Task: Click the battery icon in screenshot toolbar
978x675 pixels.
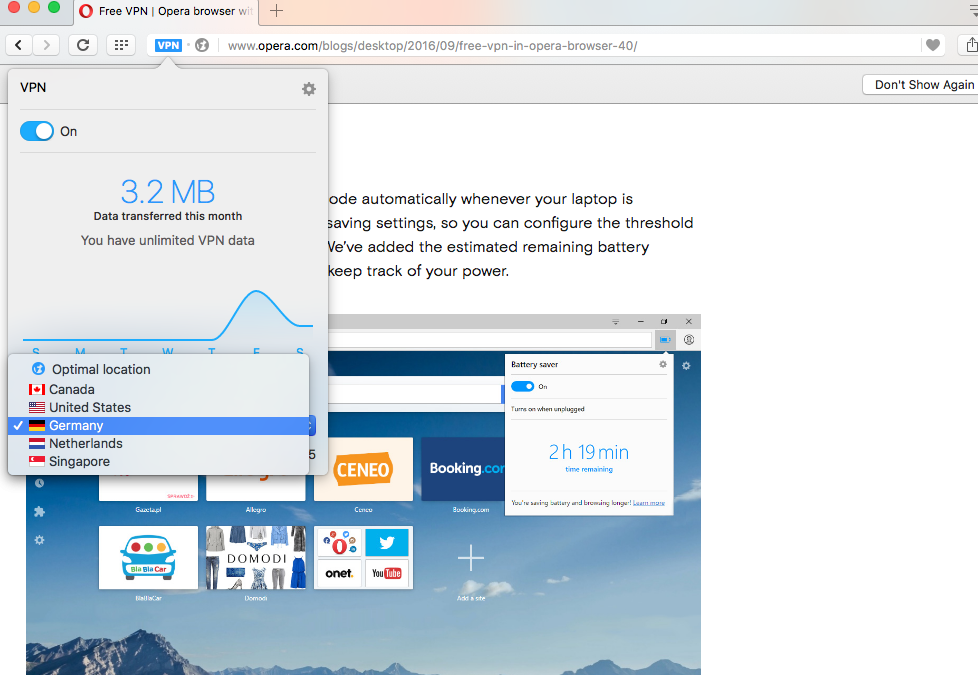Action: [x=665, y=339]
